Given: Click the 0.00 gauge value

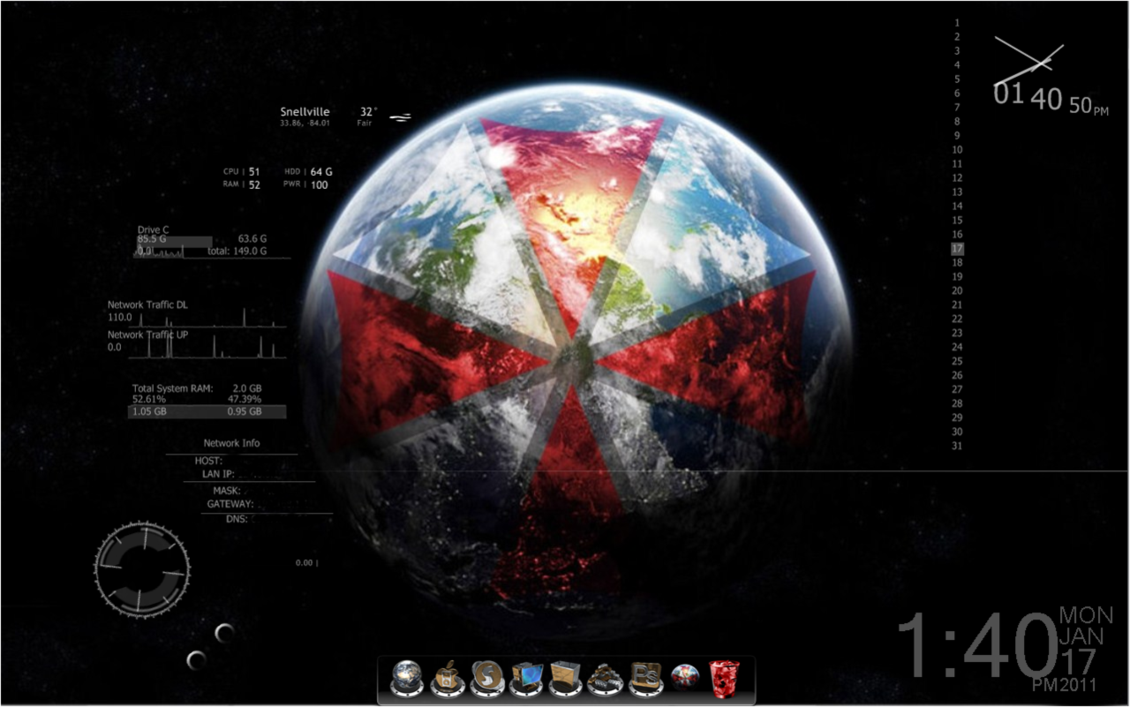Looking at the screenshot, I should [x=305, y=563].
